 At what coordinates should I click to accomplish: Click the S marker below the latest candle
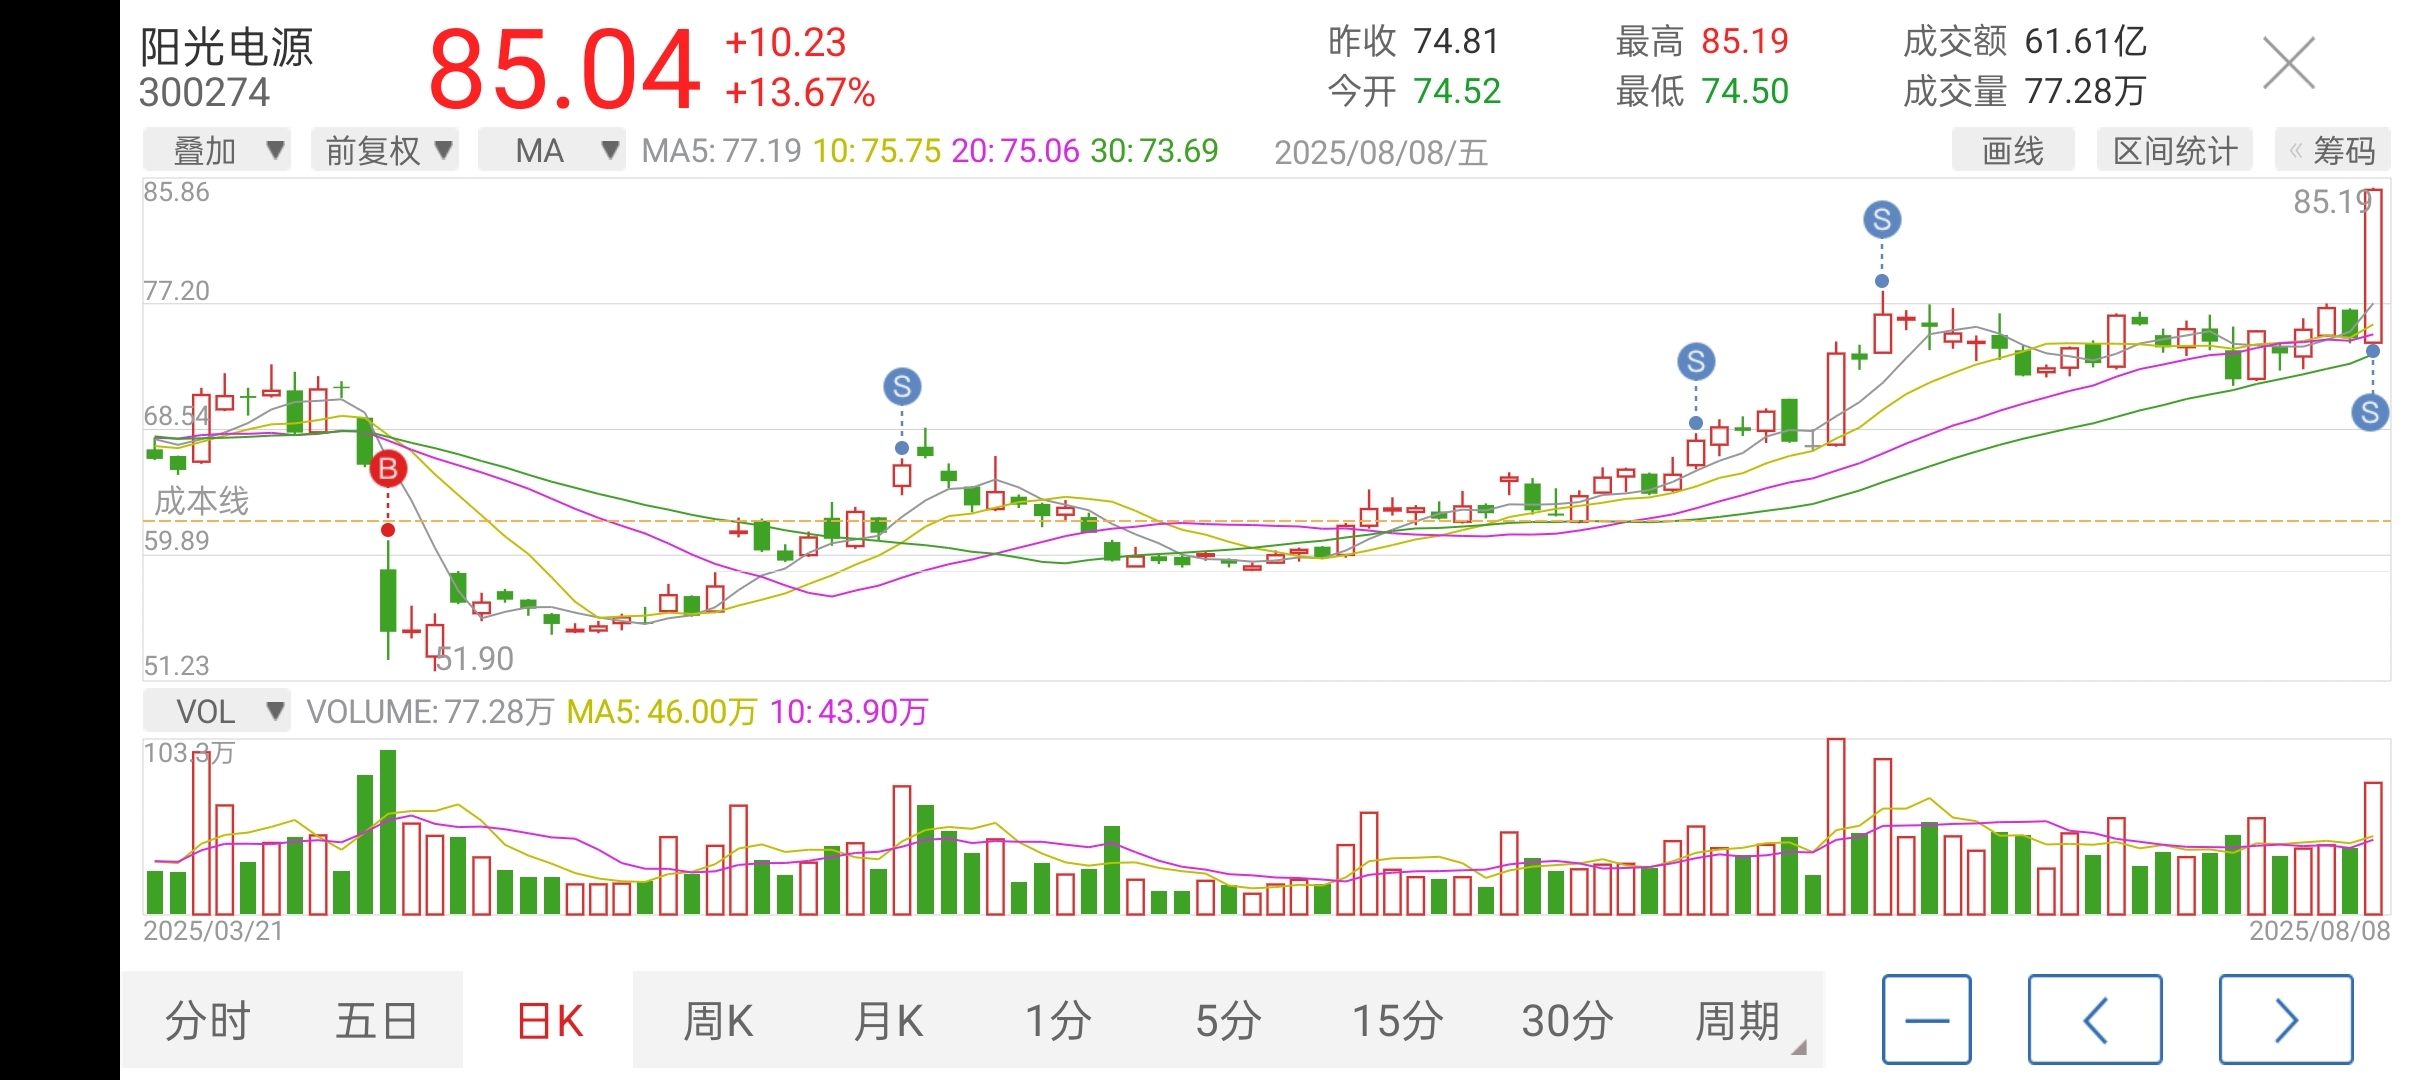[x=2370, y=412]
